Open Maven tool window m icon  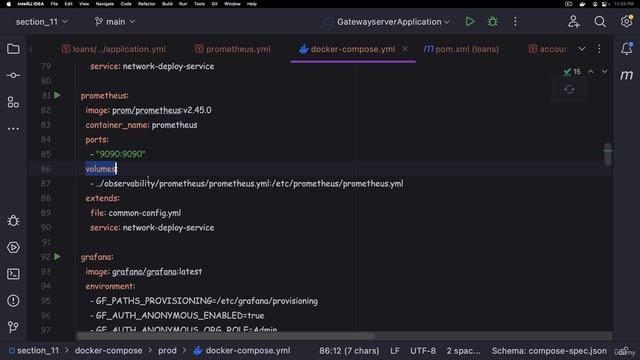click(627, 75)
